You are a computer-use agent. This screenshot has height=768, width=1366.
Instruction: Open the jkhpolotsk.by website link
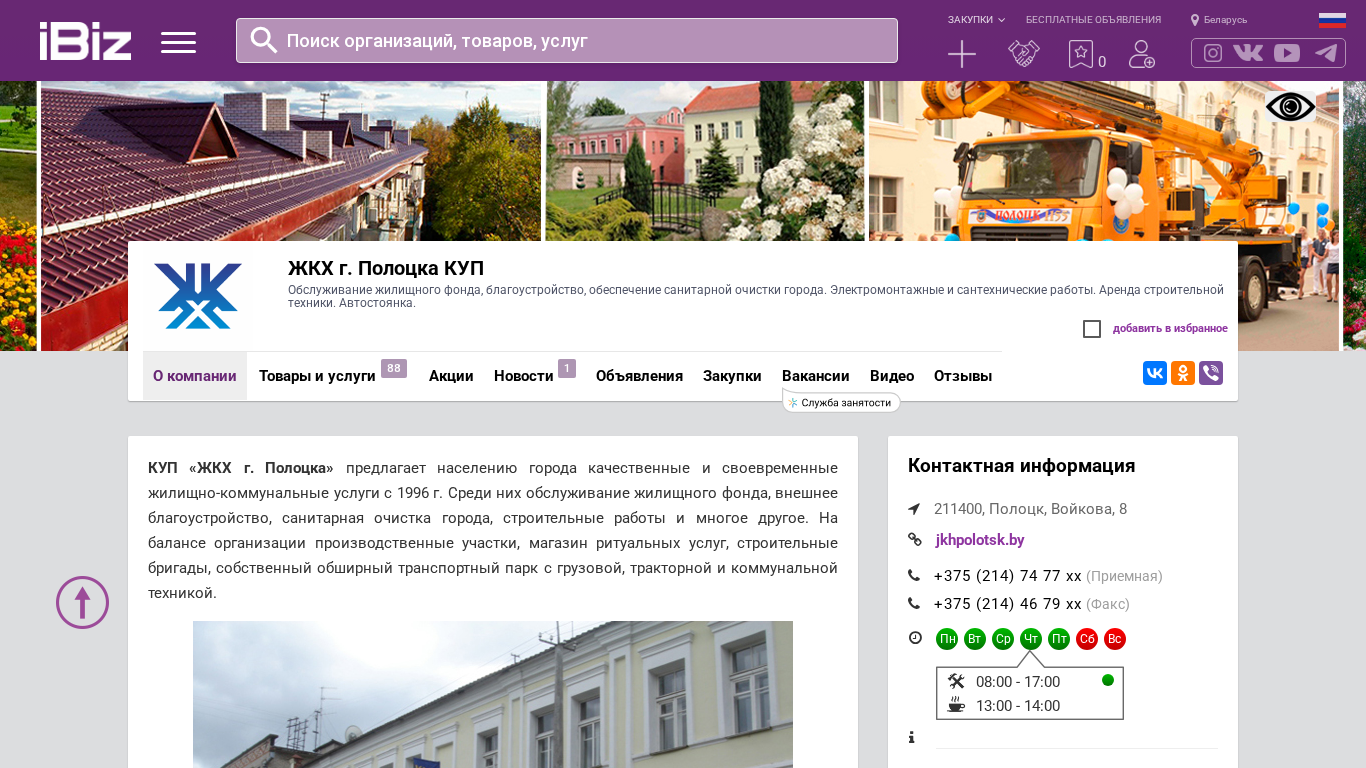click(x=980, y=540)
